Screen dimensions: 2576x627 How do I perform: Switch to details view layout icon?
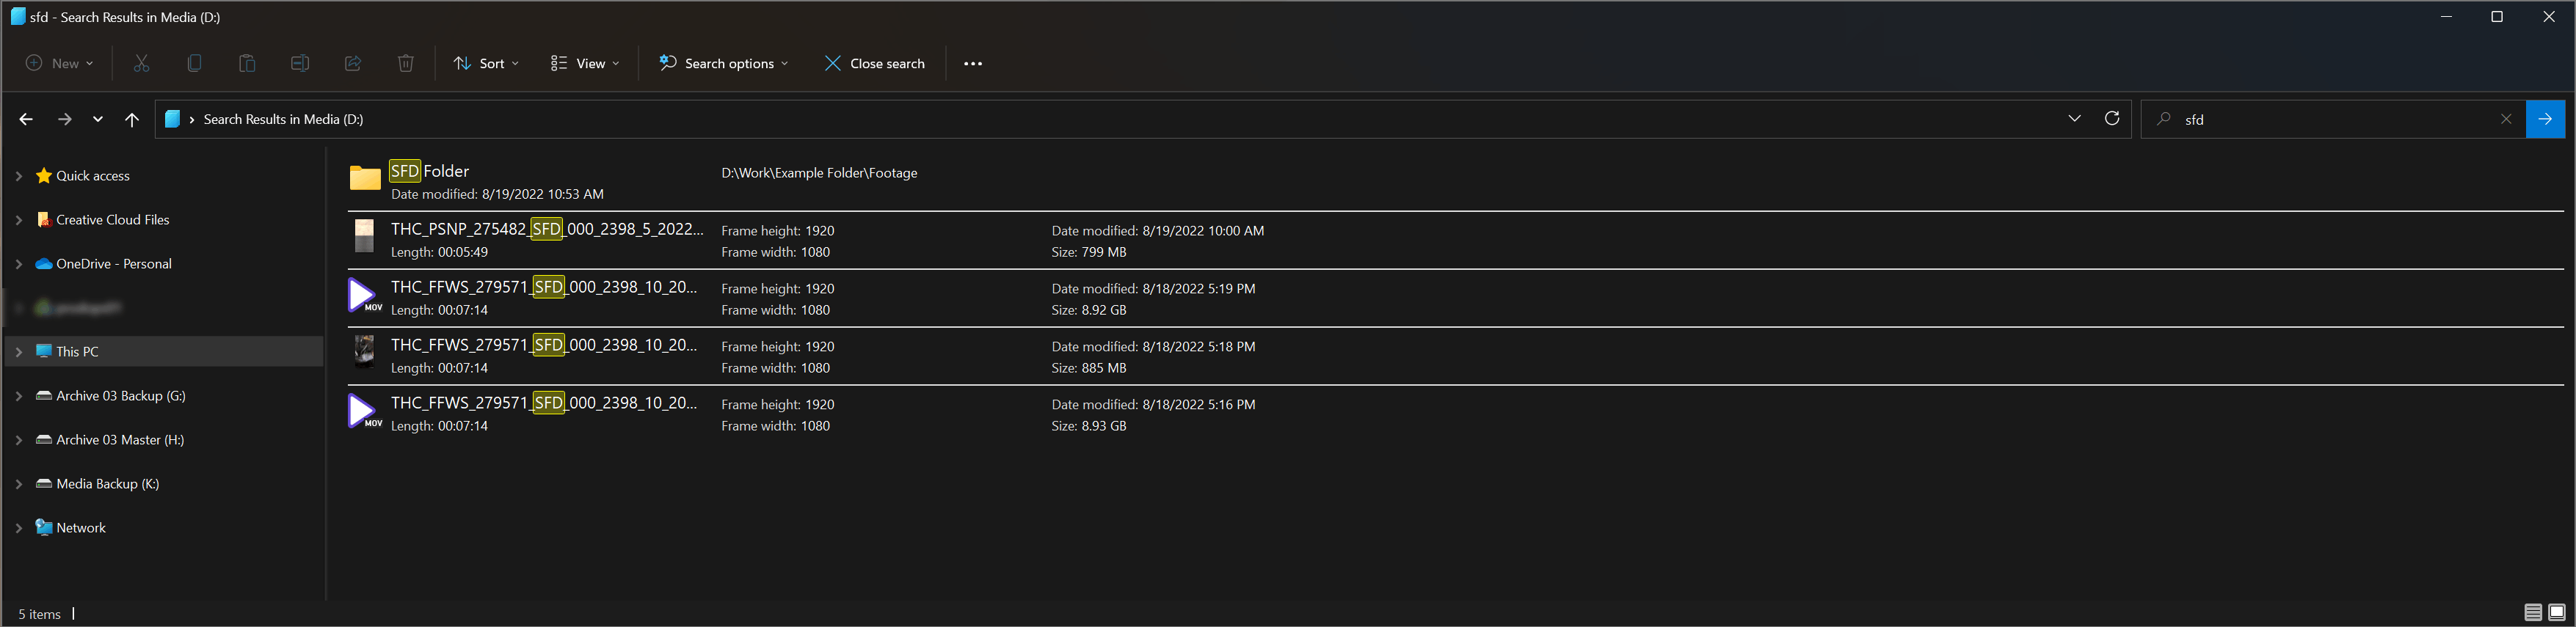[2533, 612]
